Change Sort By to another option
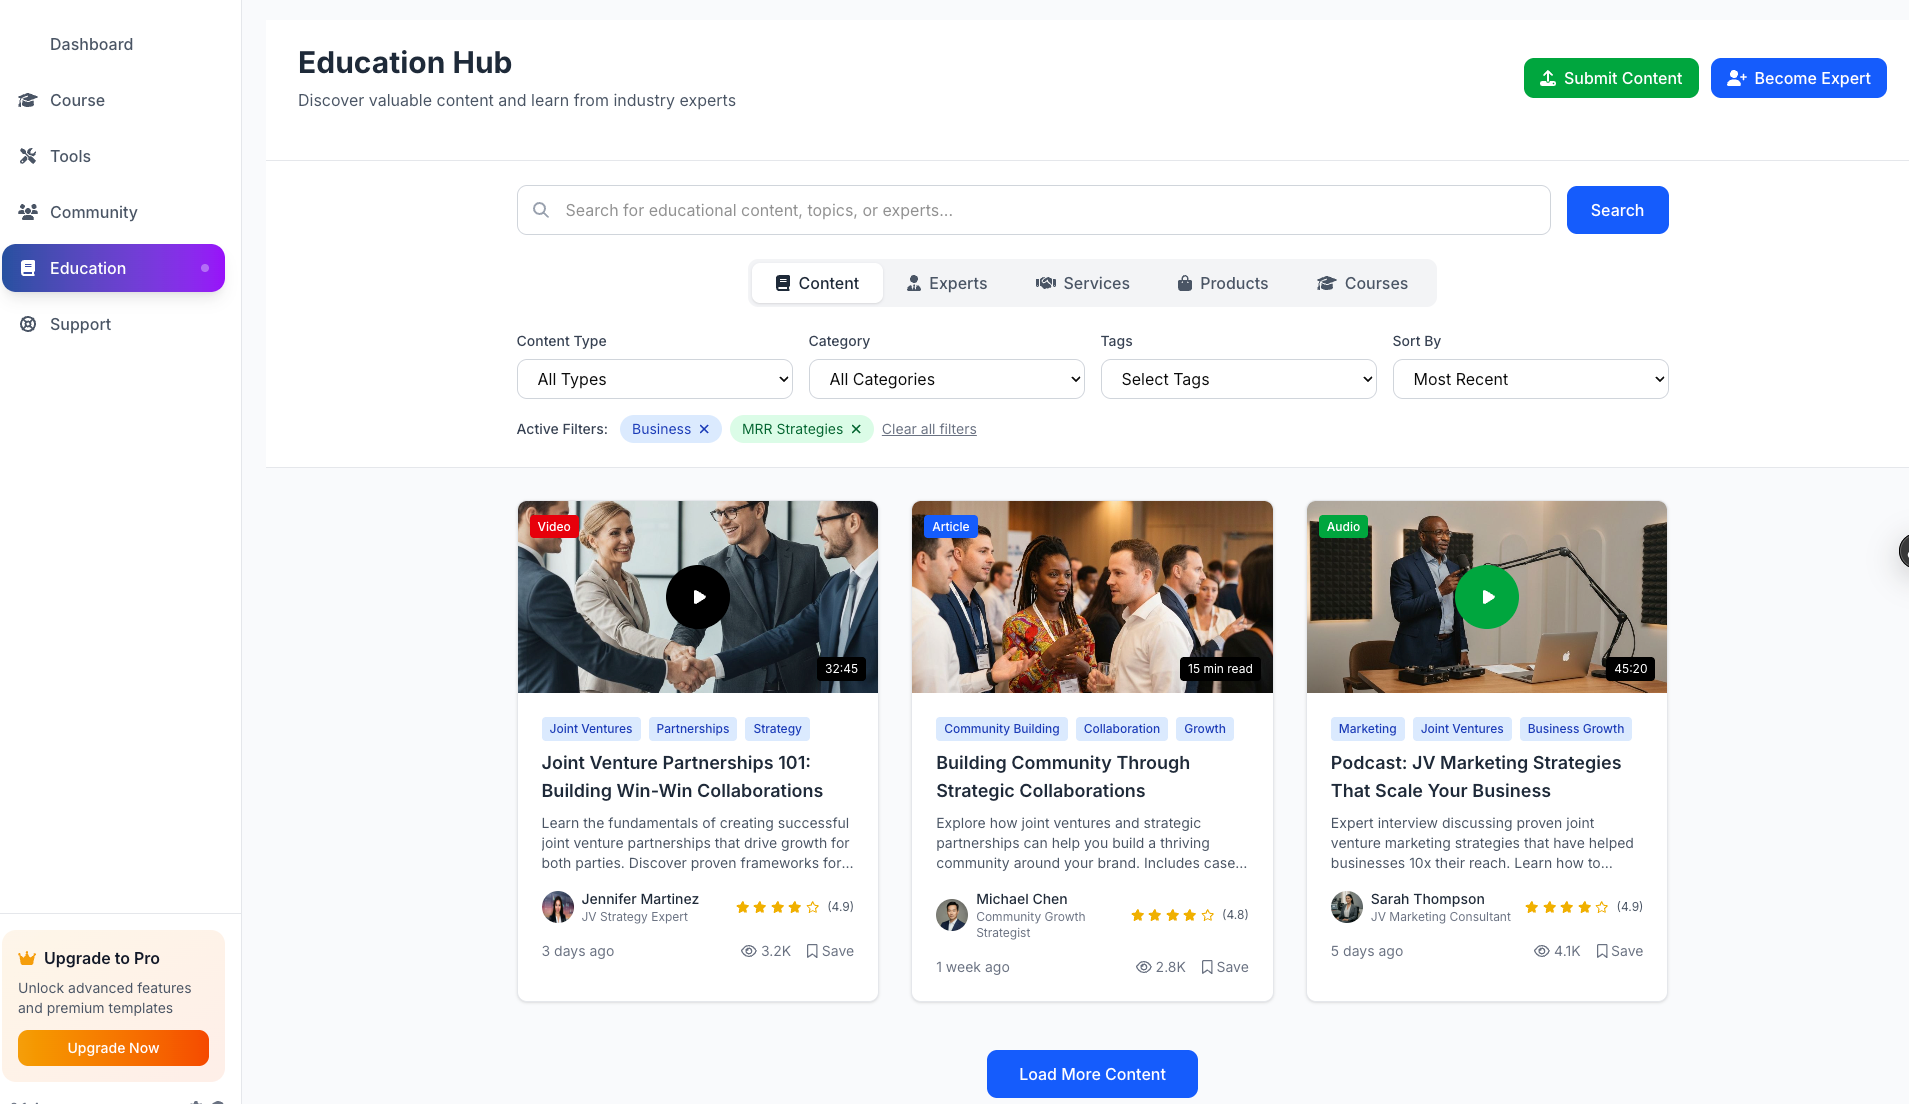Image resolution: width=1909 pixels, height=1104 pixels. pyautogui.click(x=1529, y=379)
